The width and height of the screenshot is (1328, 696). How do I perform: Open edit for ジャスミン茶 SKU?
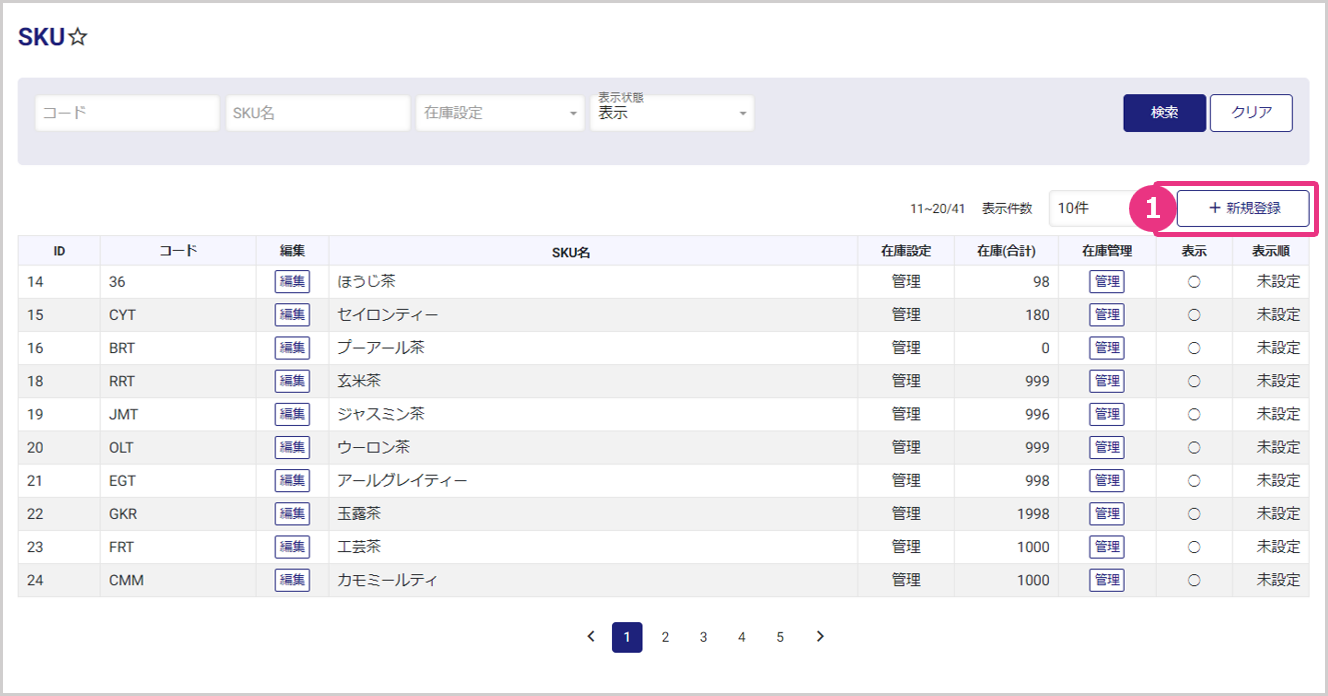tap(292, 414)
